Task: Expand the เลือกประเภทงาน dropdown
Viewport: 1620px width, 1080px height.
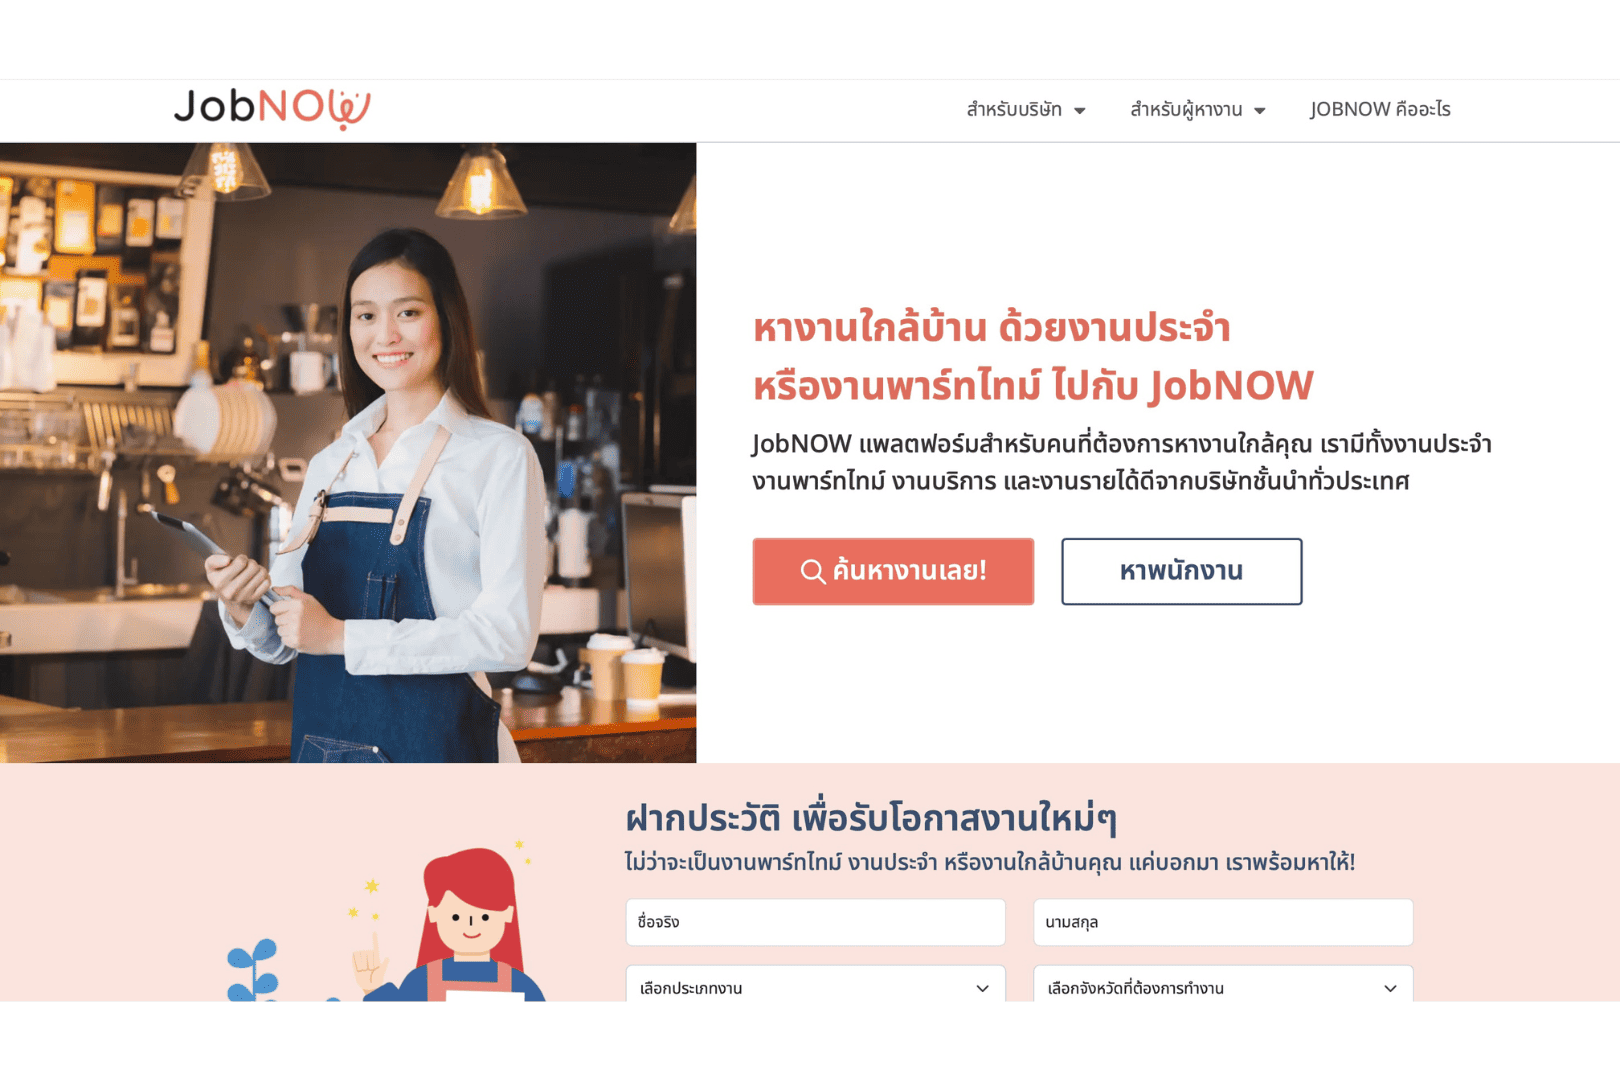Action: [x=815, y=984]
